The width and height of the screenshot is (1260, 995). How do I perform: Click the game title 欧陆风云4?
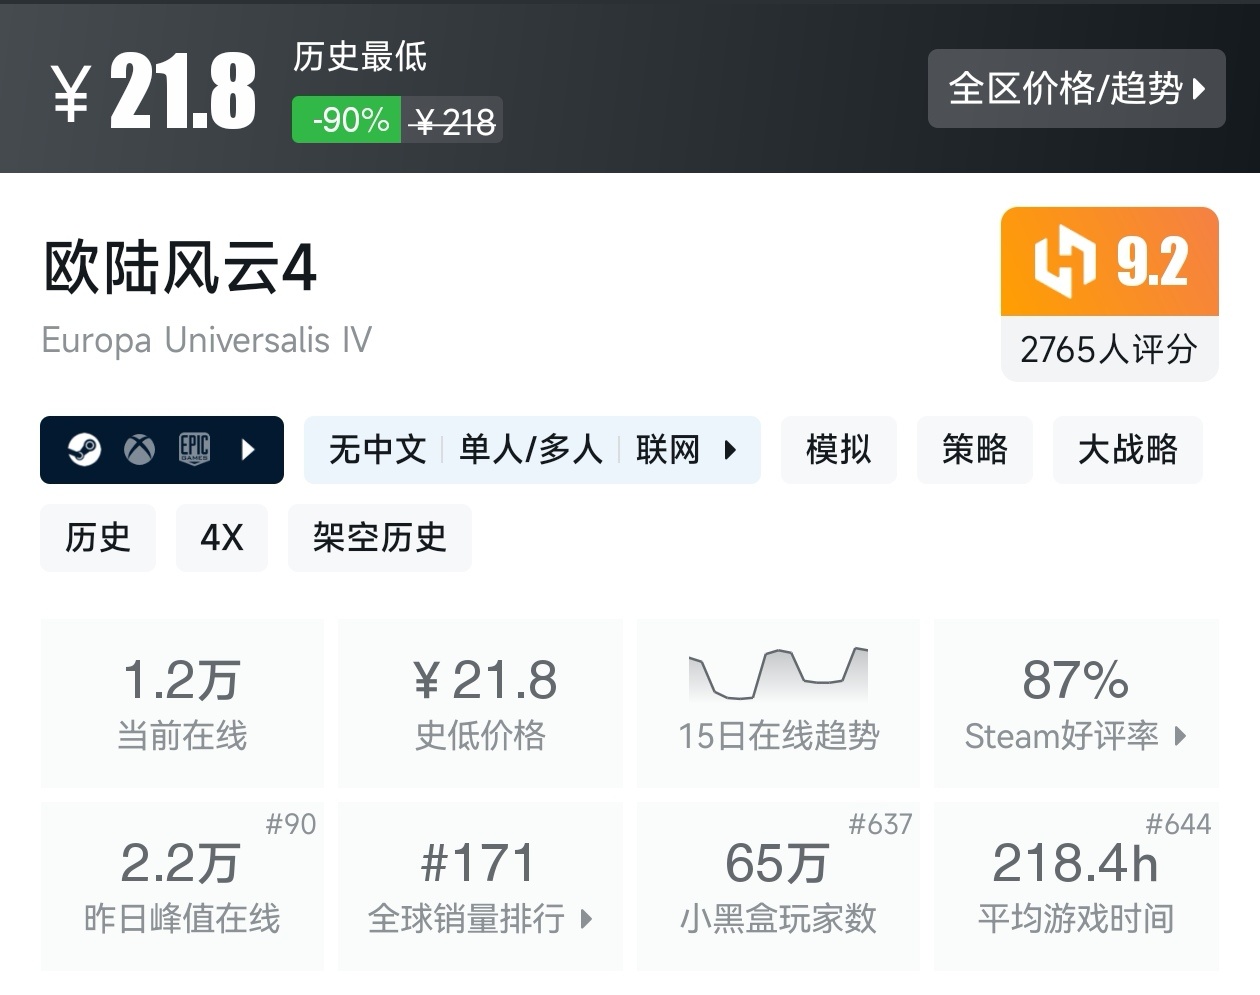180,268
